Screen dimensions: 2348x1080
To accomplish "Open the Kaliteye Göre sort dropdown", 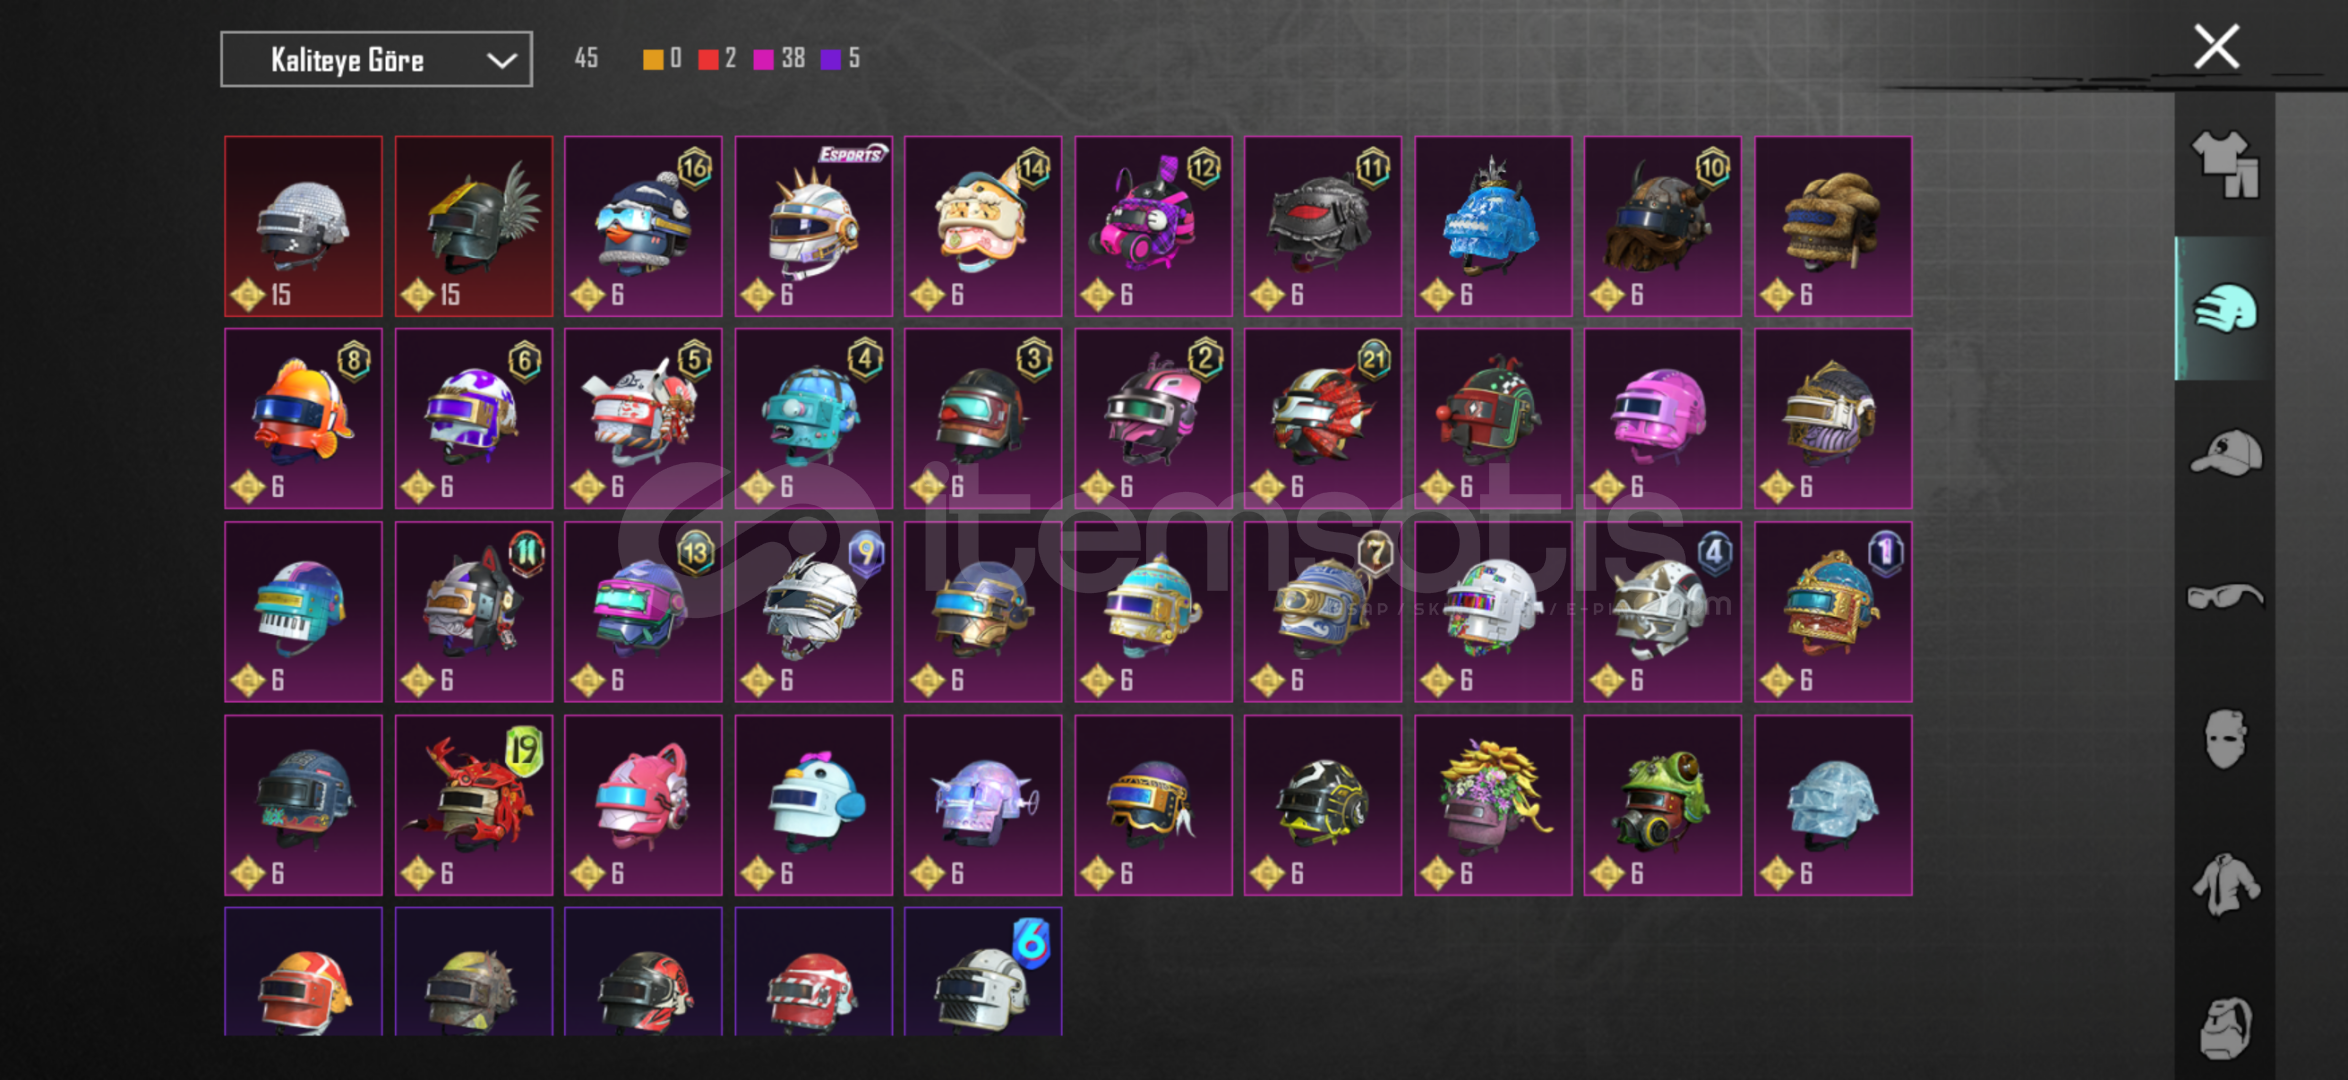I will pyautogui.click(x=376, y=60).
